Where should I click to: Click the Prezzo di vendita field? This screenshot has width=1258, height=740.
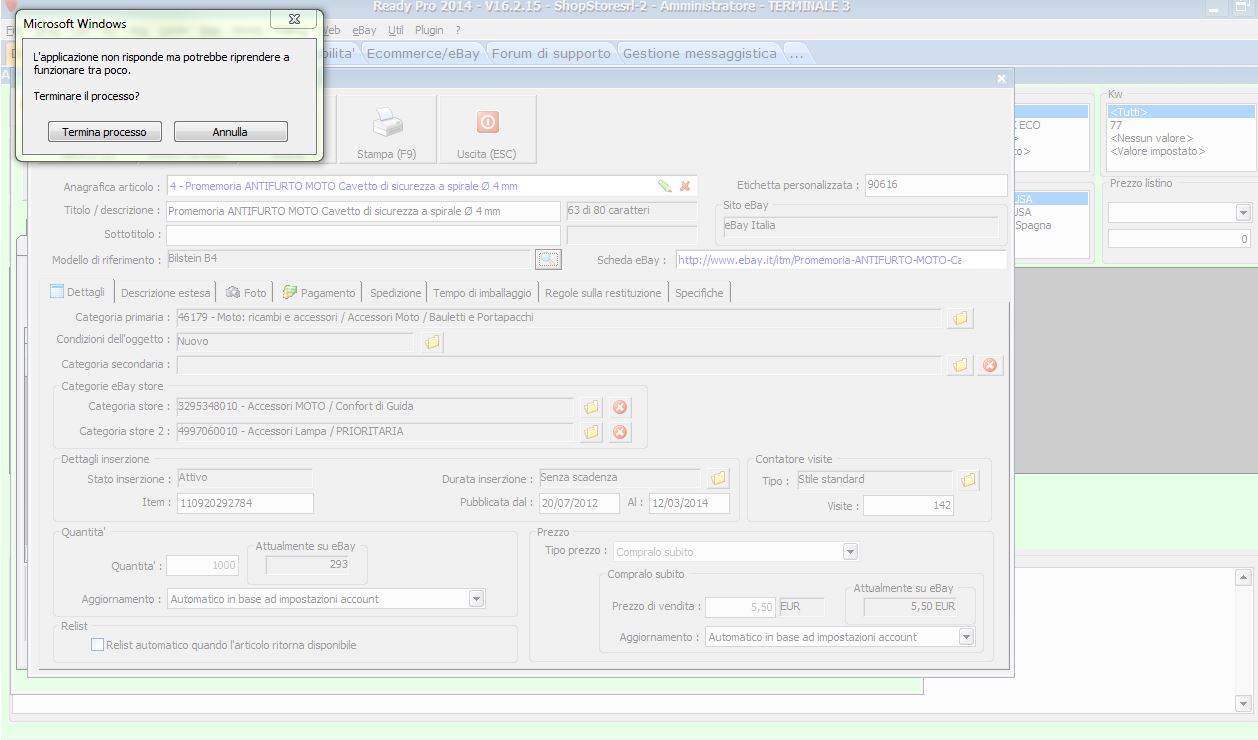point(741,607)
